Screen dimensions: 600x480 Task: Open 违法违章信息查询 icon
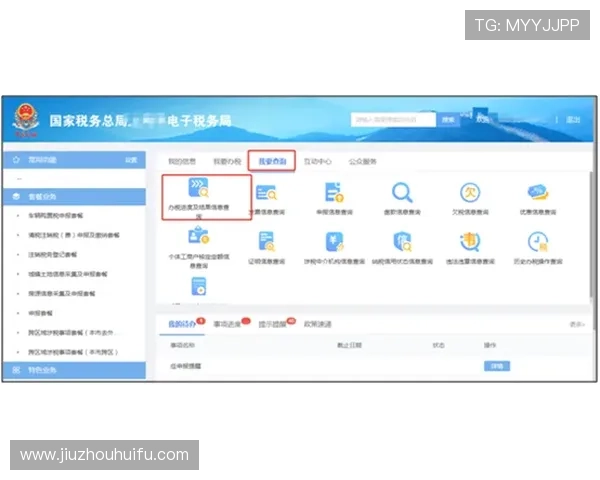point(470,242)
